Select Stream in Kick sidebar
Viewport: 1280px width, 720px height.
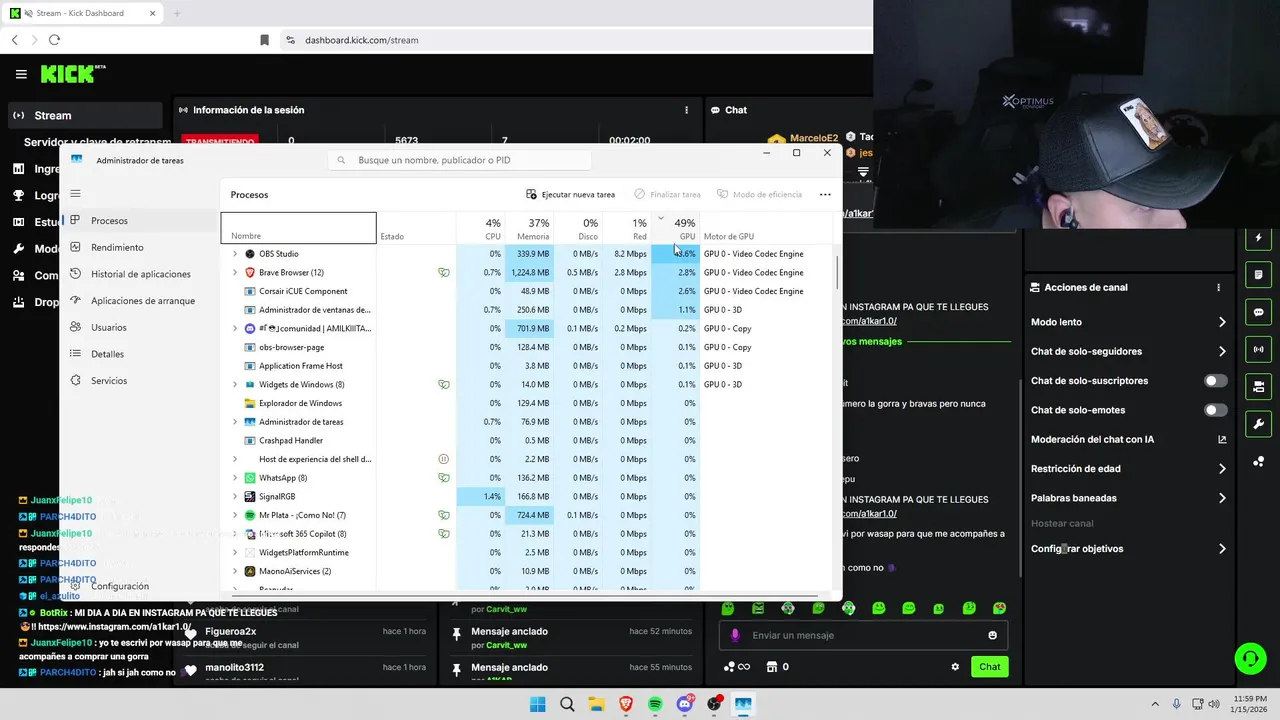tap(84, 115)
